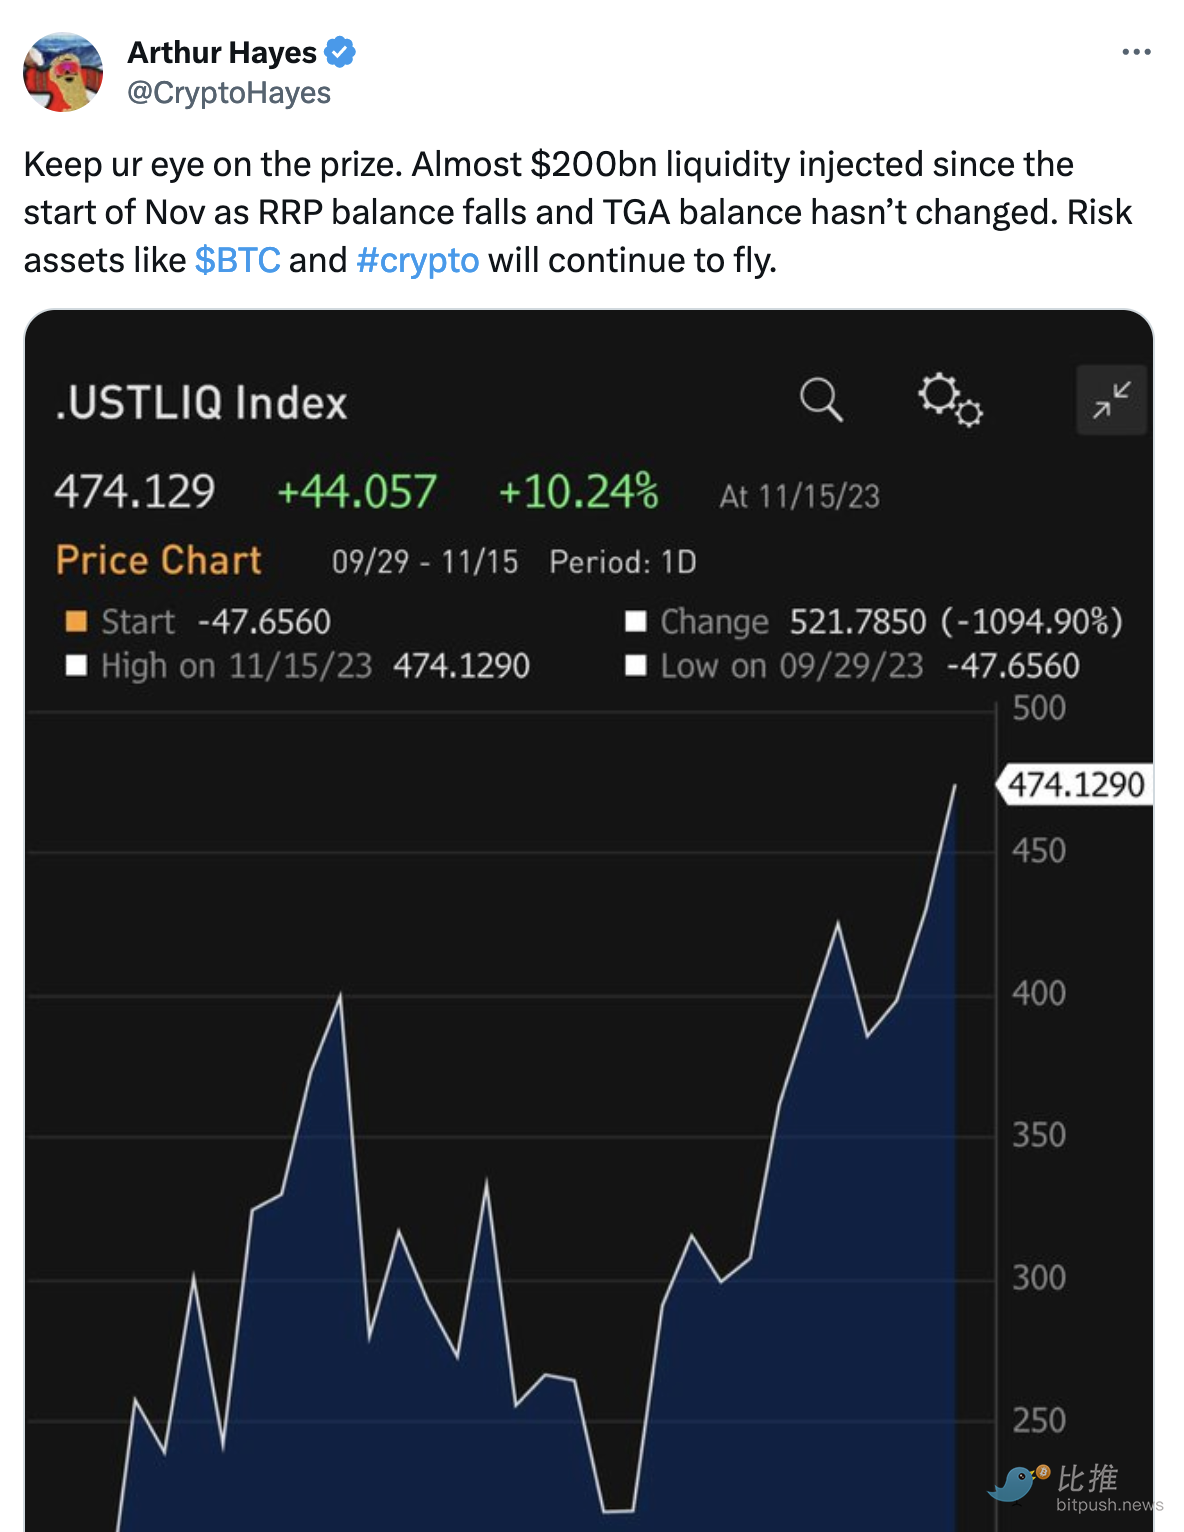Collapse the chart with shrink arrows
This screenshot has height=1532, width=1184.
(1111, 400)
